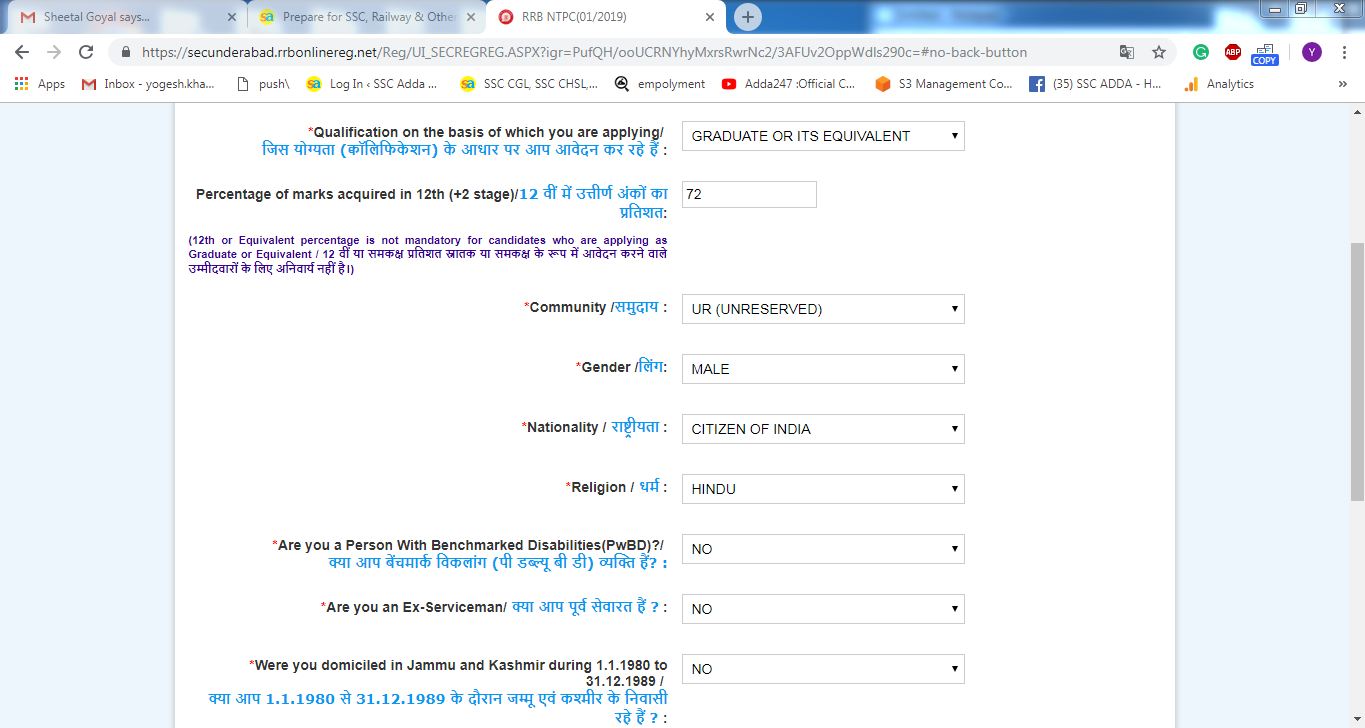Click the Religion field label
This screenshot has width=1365, height=728.
[616, 487]
